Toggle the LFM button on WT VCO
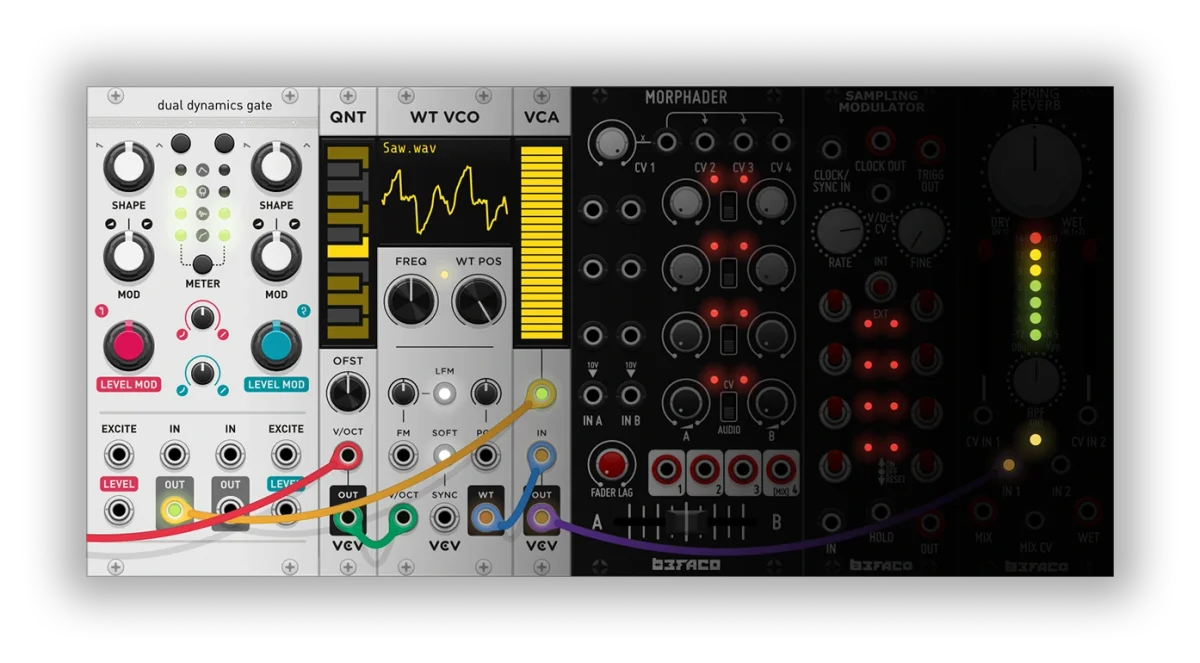The width and height of the screenshot is (1200, 663). pos(445,393)
